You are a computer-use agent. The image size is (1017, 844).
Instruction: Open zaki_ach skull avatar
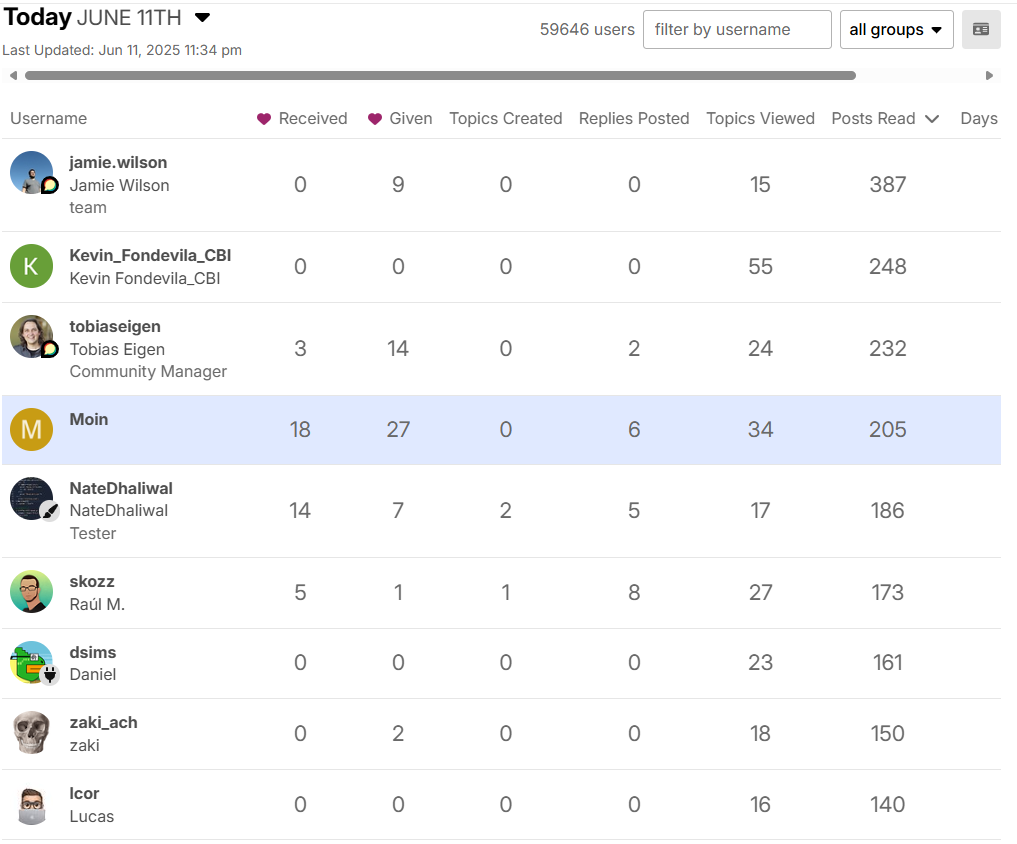click(x=31, y=733)
